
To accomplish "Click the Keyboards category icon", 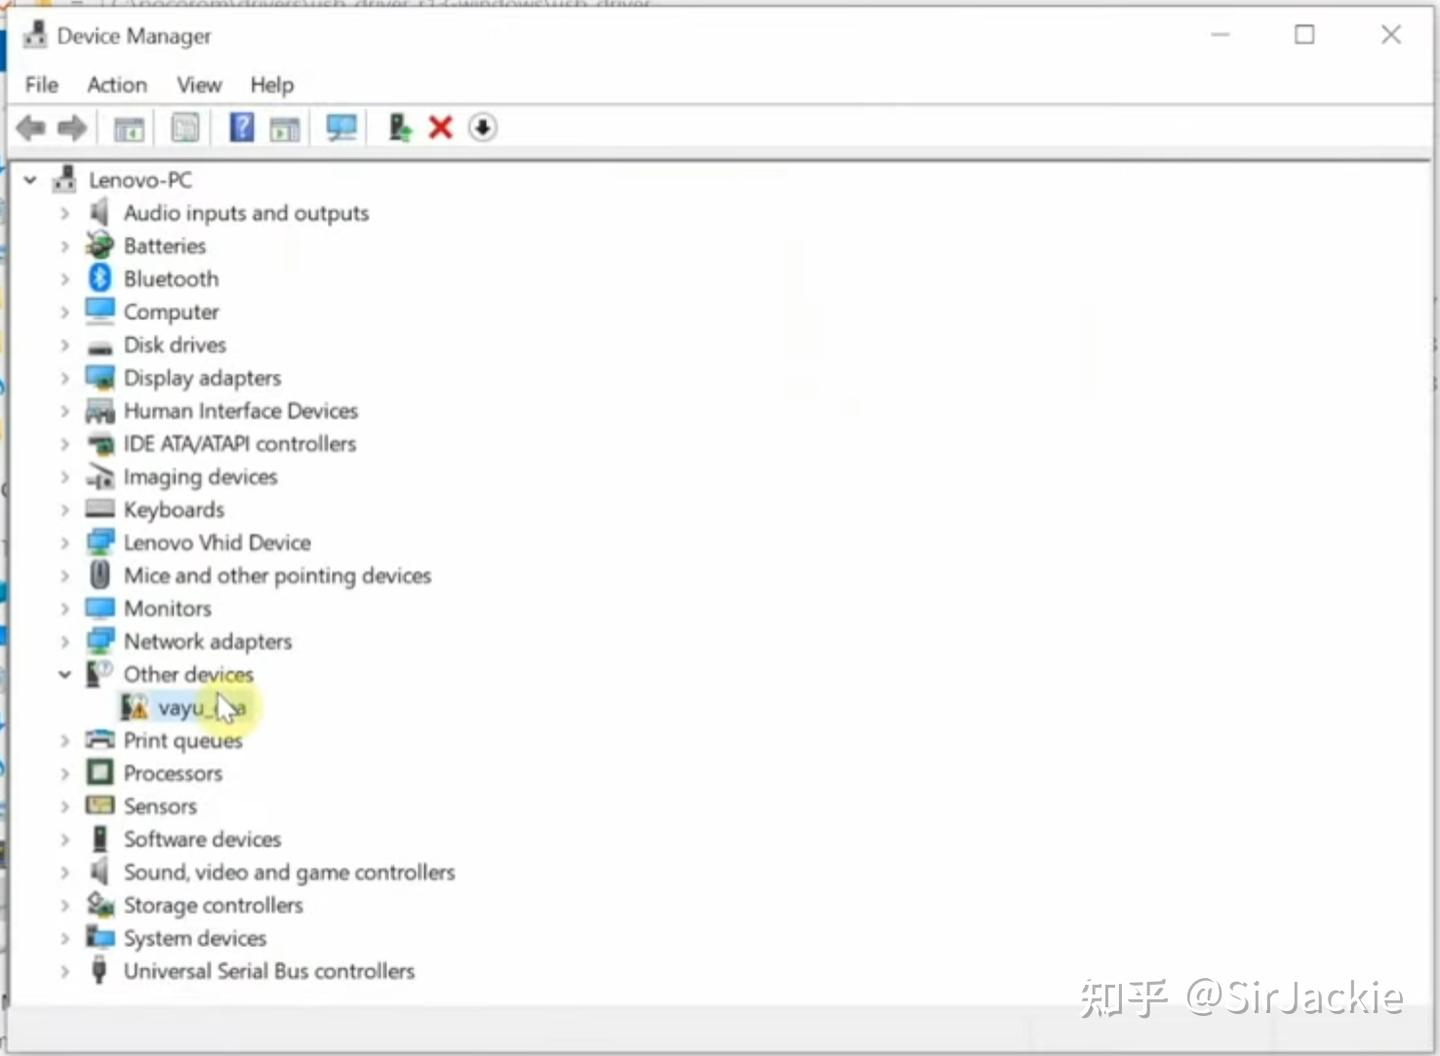I will point(100,509).
